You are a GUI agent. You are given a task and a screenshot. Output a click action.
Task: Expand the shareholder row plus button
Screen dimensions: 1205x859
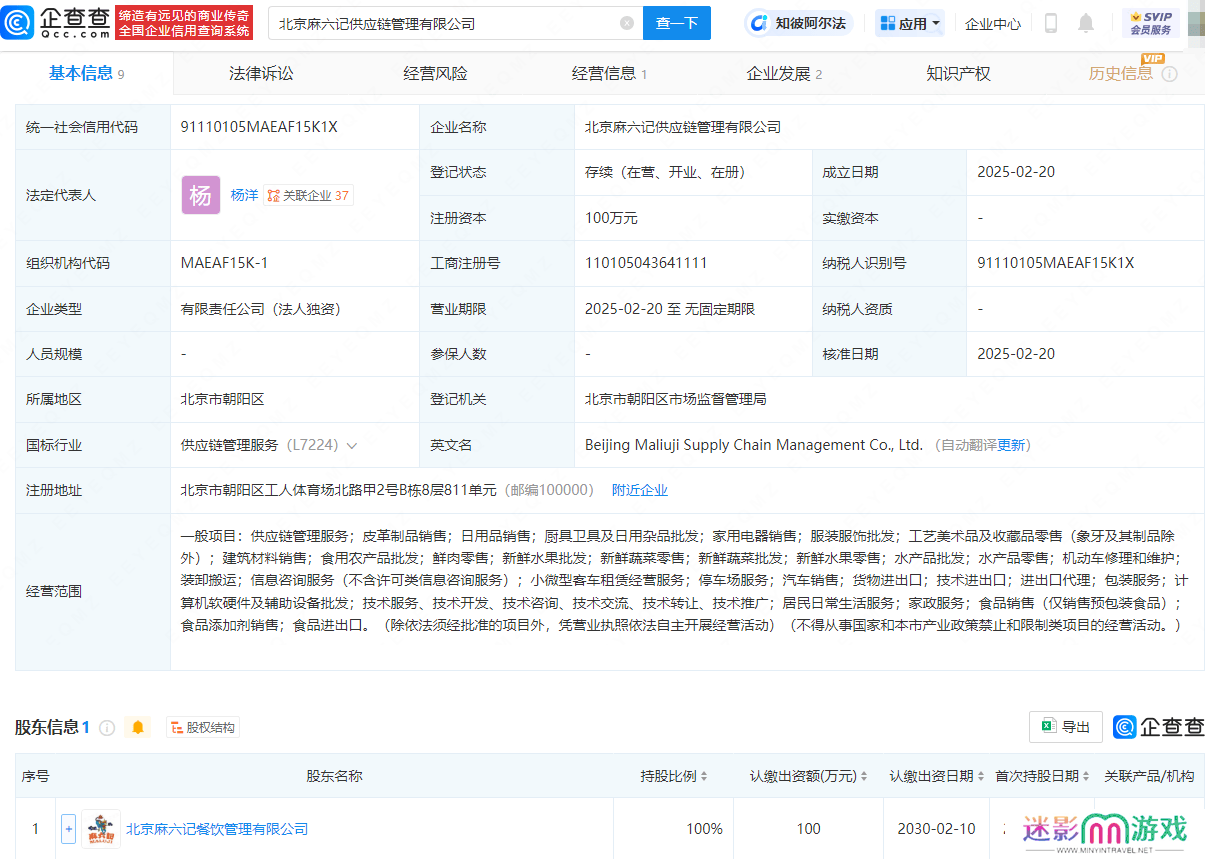[x=68, y=829]
